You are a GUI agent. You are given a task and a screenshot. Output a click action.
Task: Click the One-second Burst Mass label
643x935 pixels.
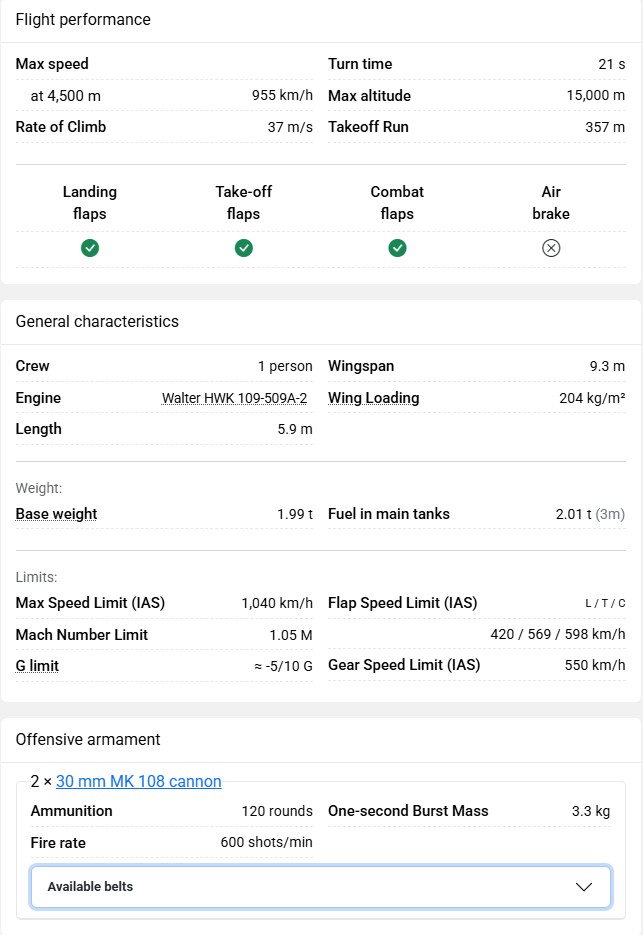click(x=408, y=811)
